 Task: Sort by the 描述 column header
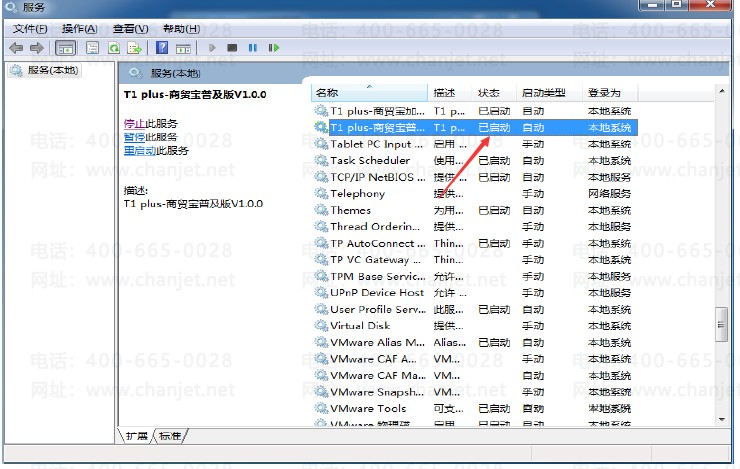(x=450, y=93)
